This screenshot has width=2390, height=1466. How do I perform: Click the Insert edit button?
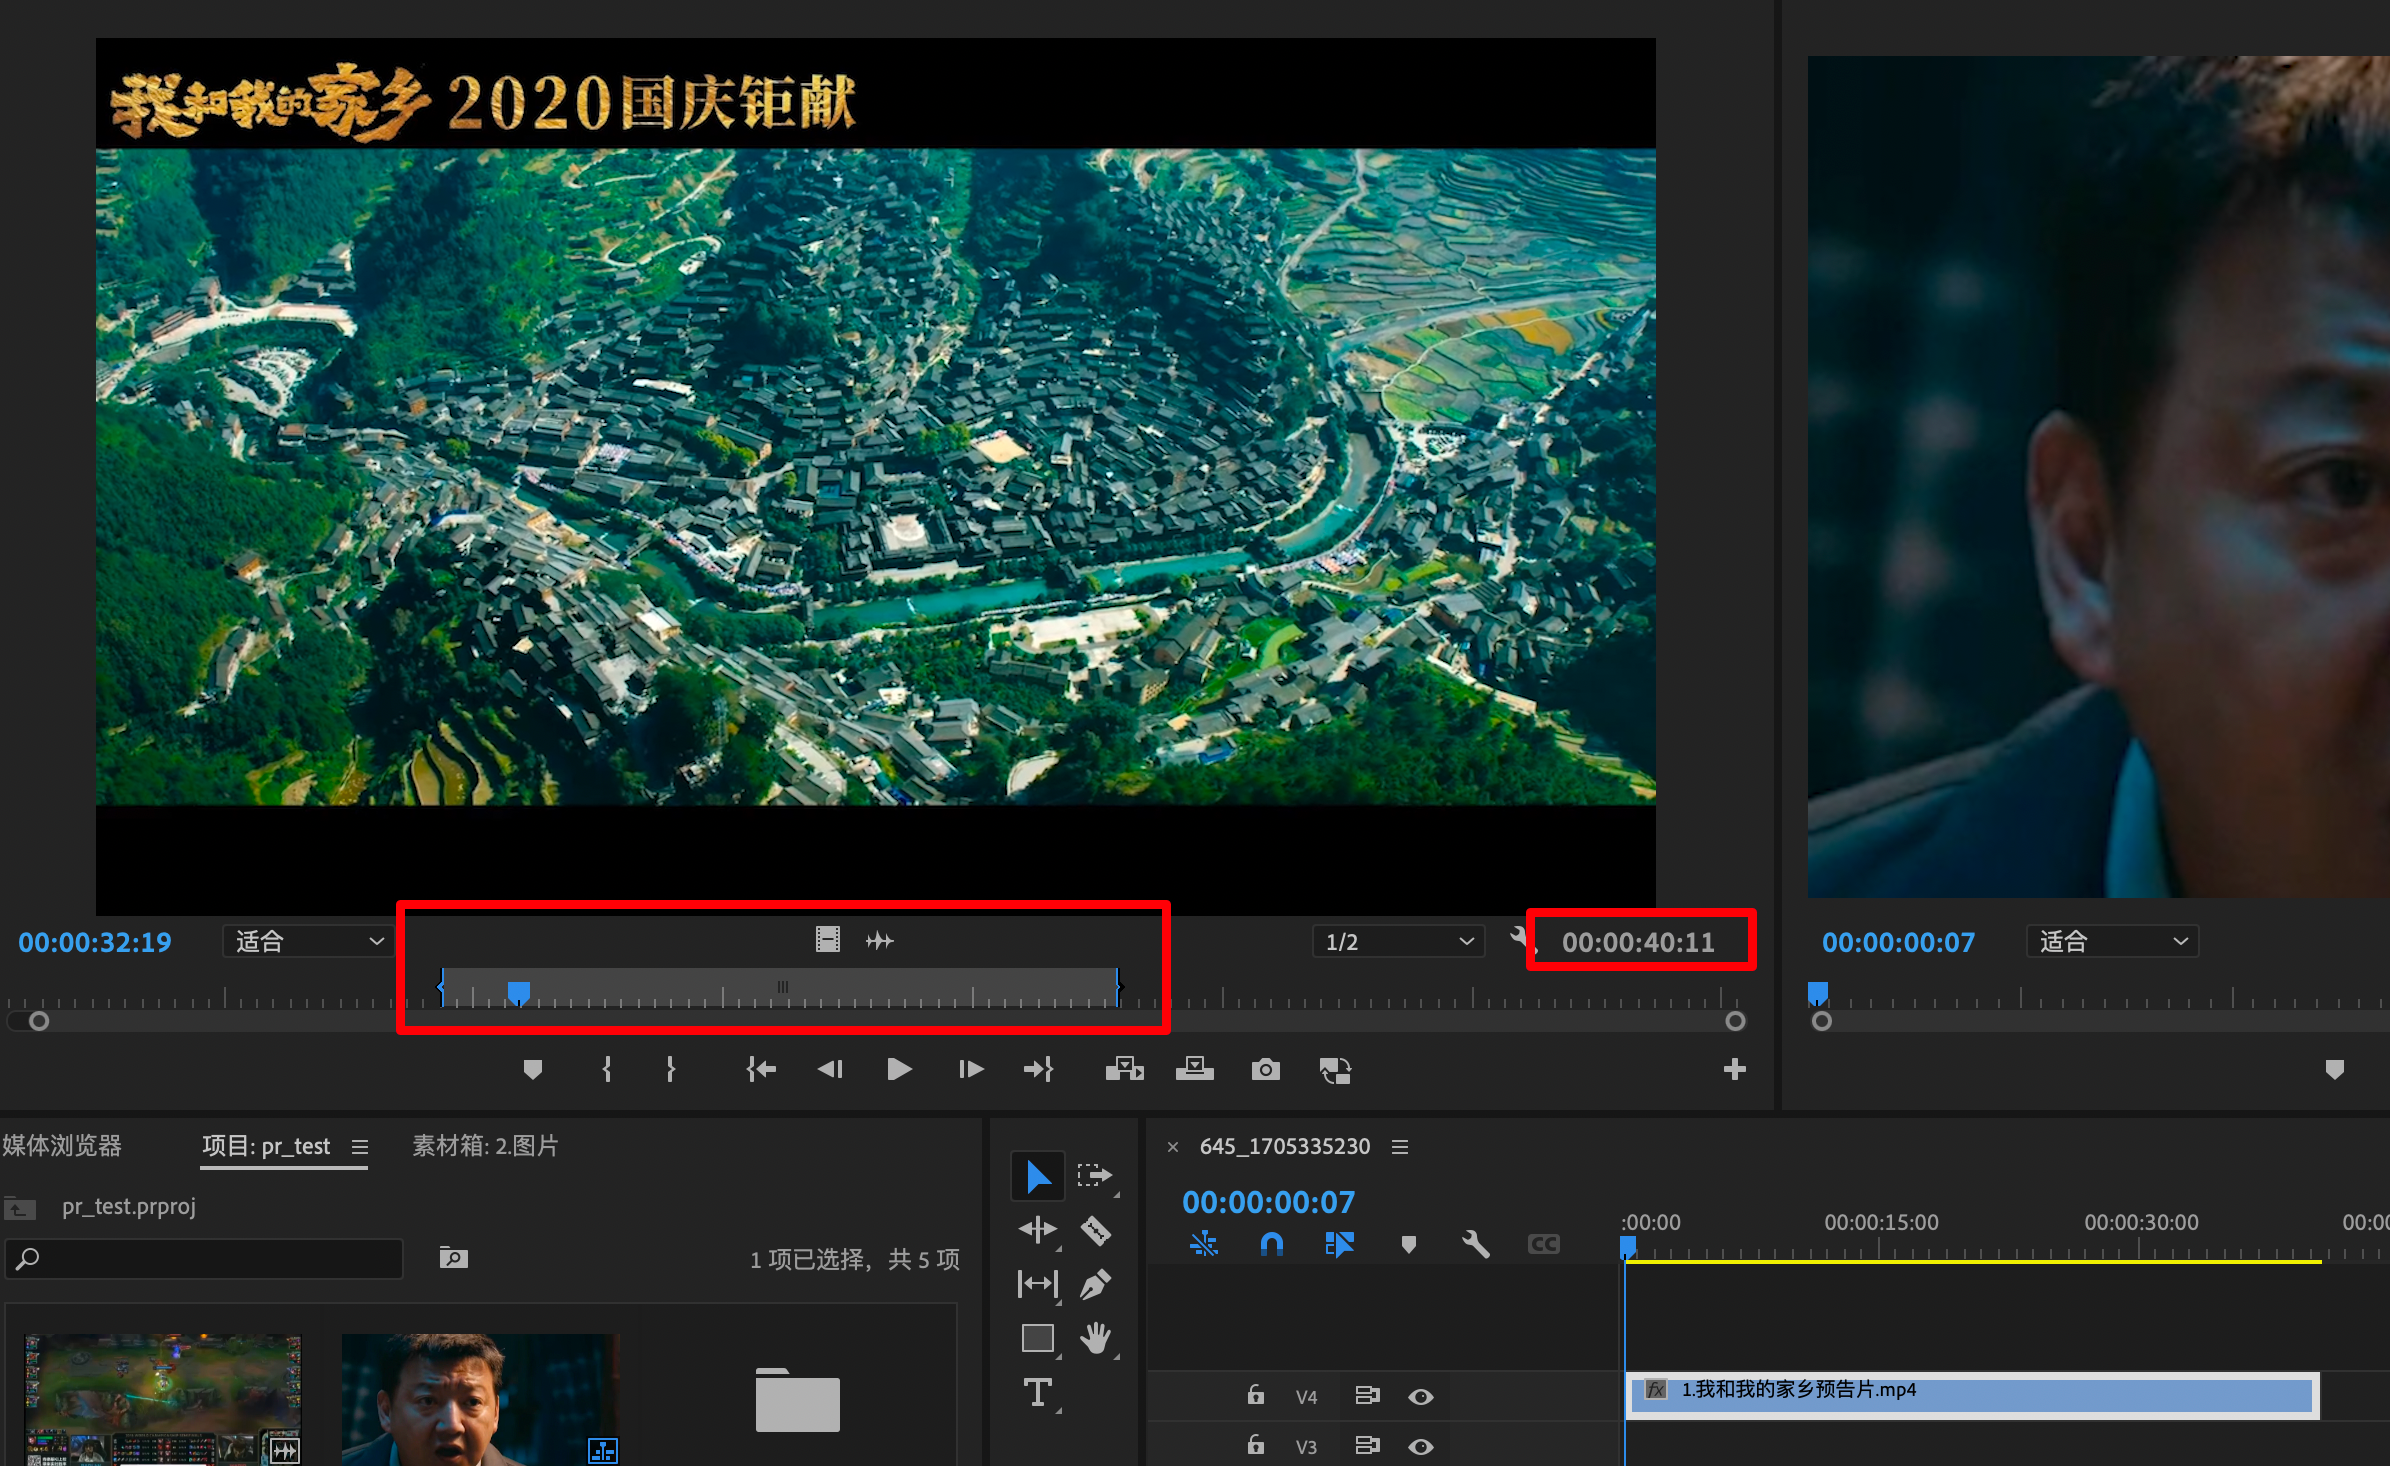pos(1124,1070)
